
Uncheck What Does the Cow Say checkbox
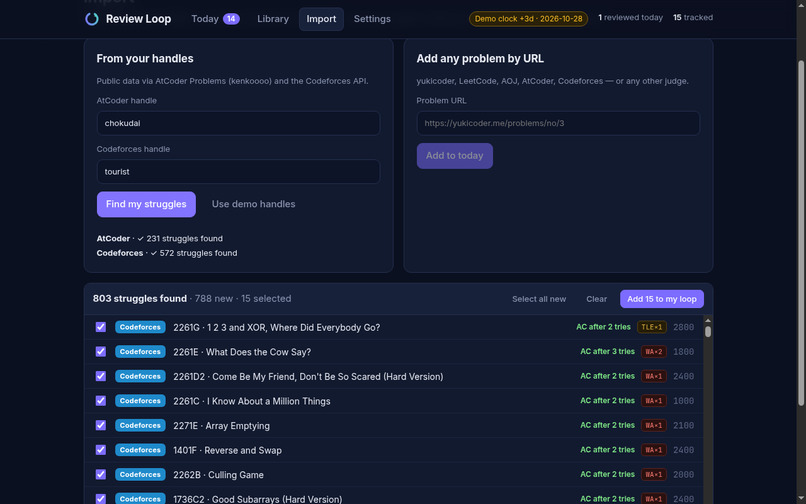click(x=101, y=352)
